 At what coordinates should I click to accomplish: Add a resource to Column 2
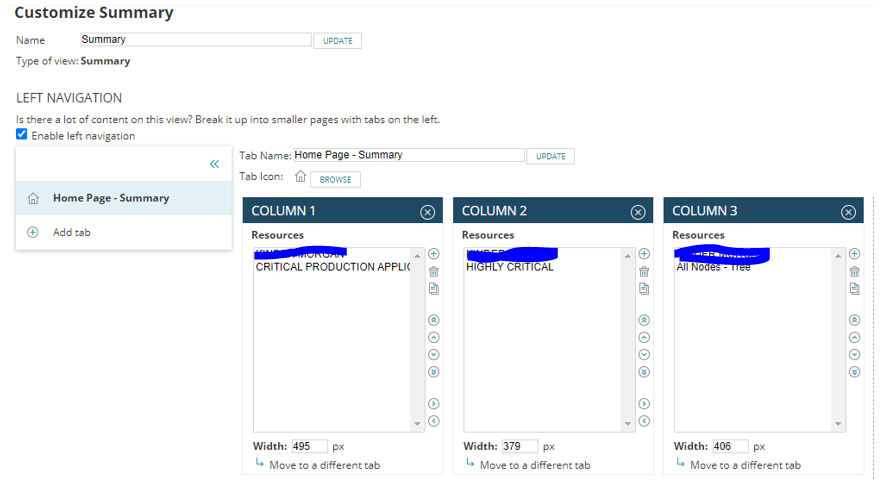point(644,254)
